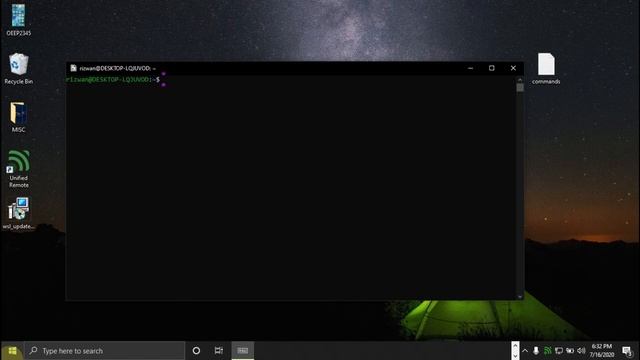640x360 pixels.
Task: Click the Type here to search box
Action: click(104, 351)
